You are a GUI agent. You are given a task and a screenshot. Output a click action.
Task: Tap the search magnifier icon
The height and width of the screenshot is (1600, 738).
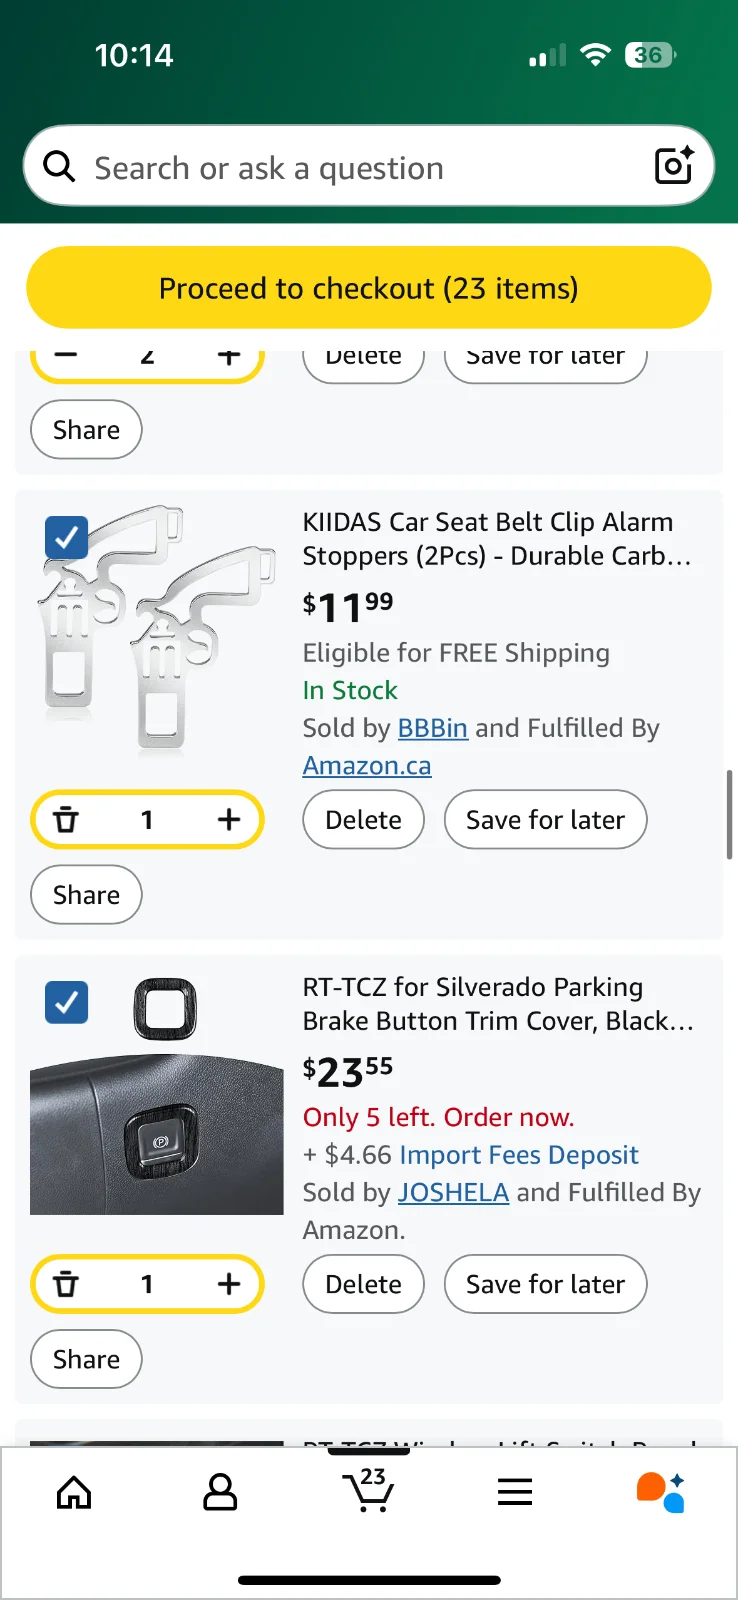60,167
